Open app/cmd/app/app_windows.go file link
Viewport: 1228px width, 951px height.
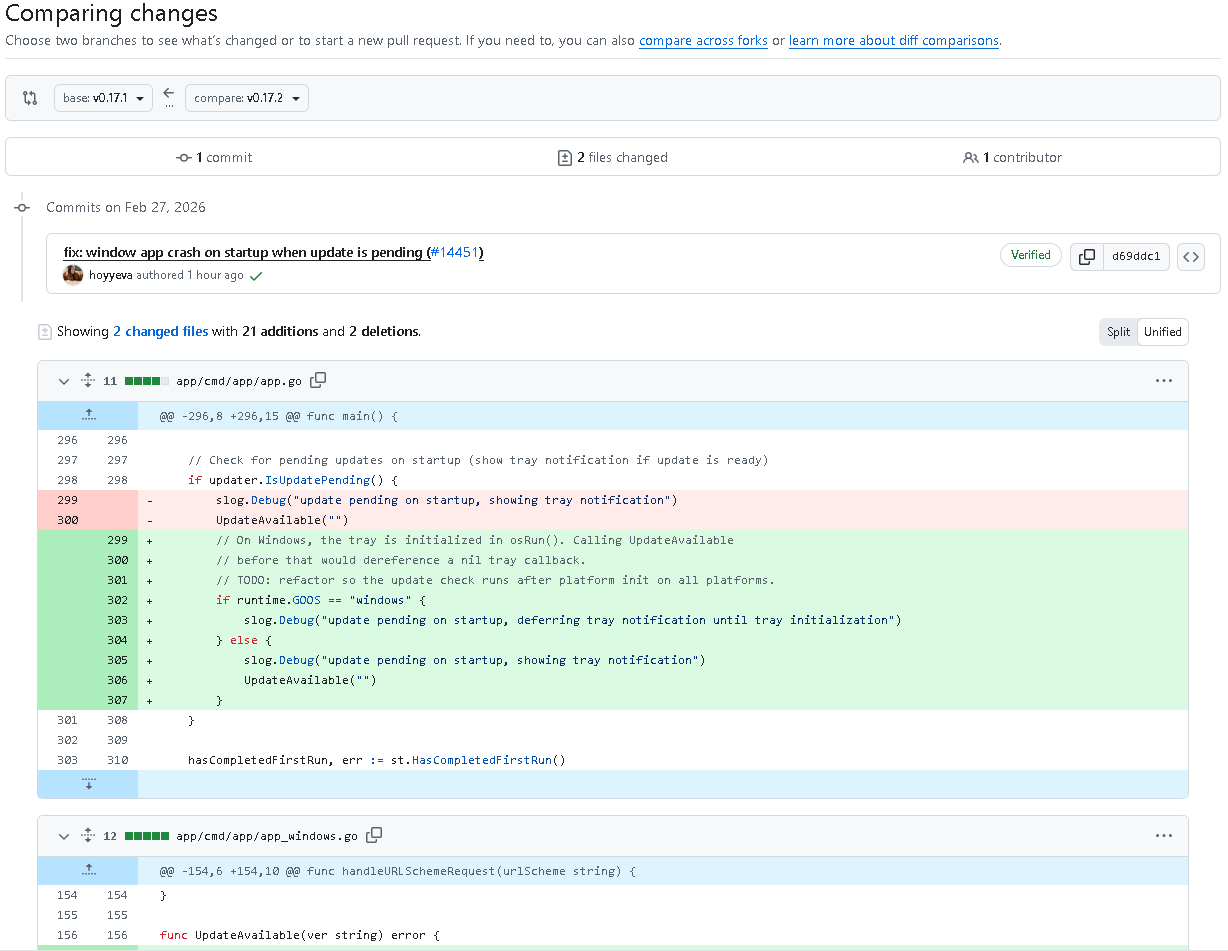tap(267, 836)
